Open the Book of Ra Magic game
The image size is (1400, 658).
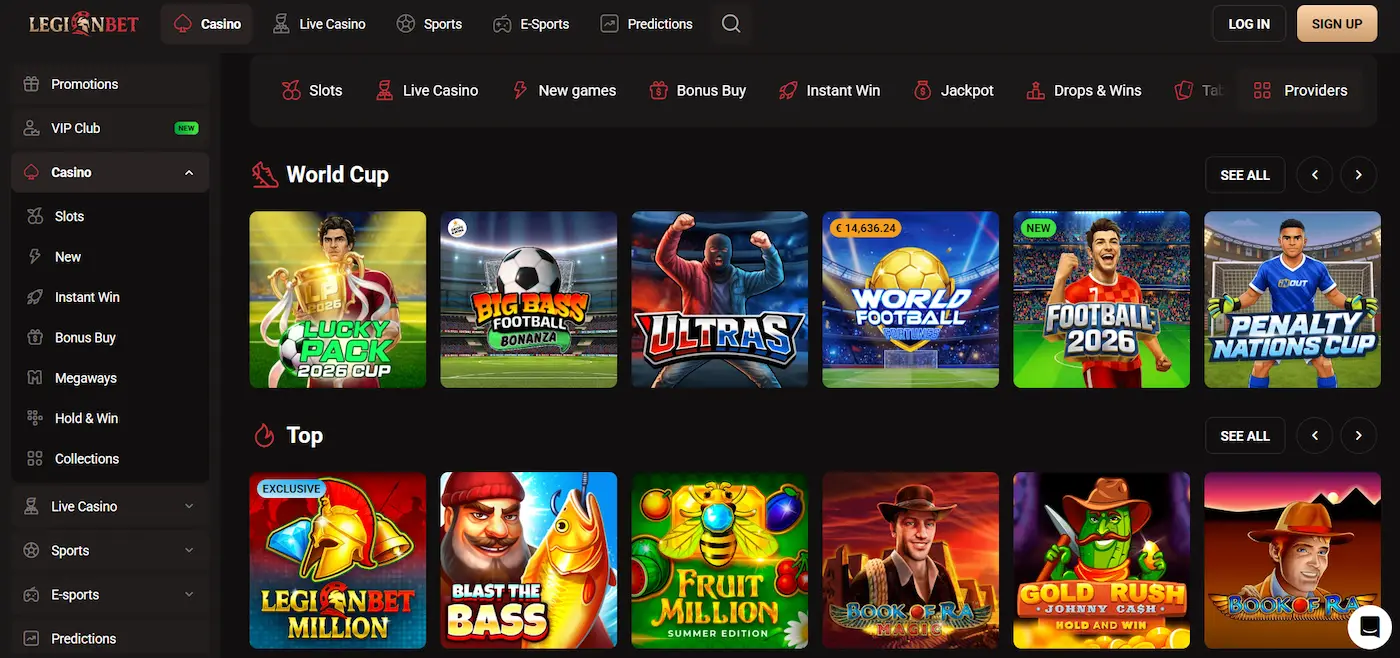(x=911, y=560)
